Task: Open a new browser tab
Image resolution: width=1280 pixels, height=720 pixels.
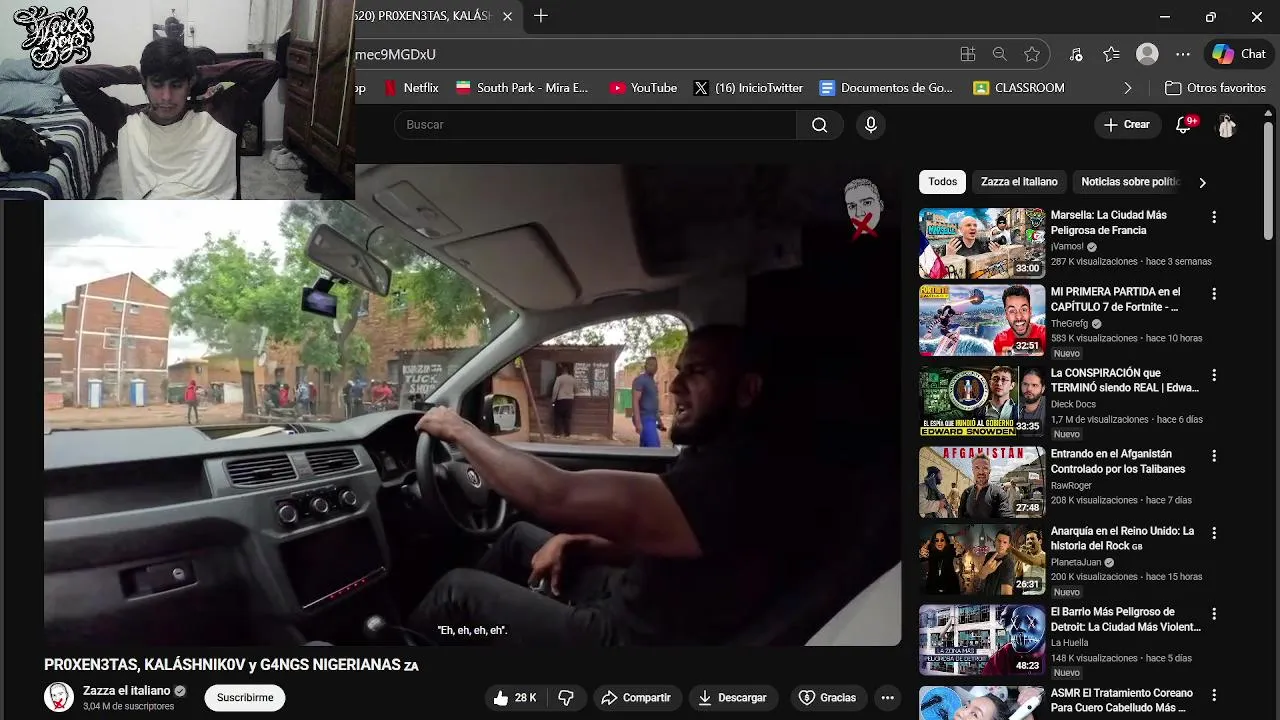Action: click(x=541, y=16)
